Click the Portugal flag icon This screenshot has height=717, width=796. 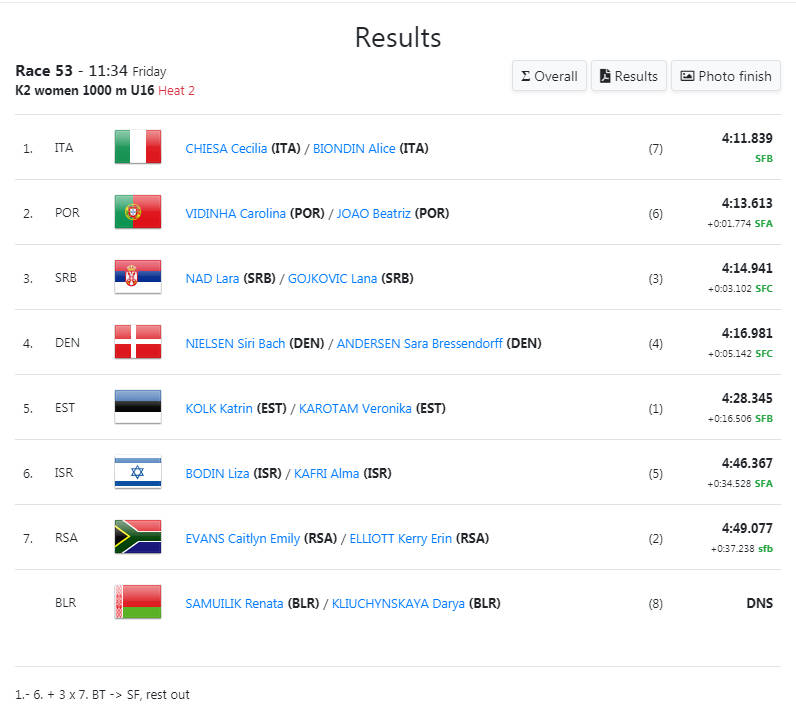[138, 212]
